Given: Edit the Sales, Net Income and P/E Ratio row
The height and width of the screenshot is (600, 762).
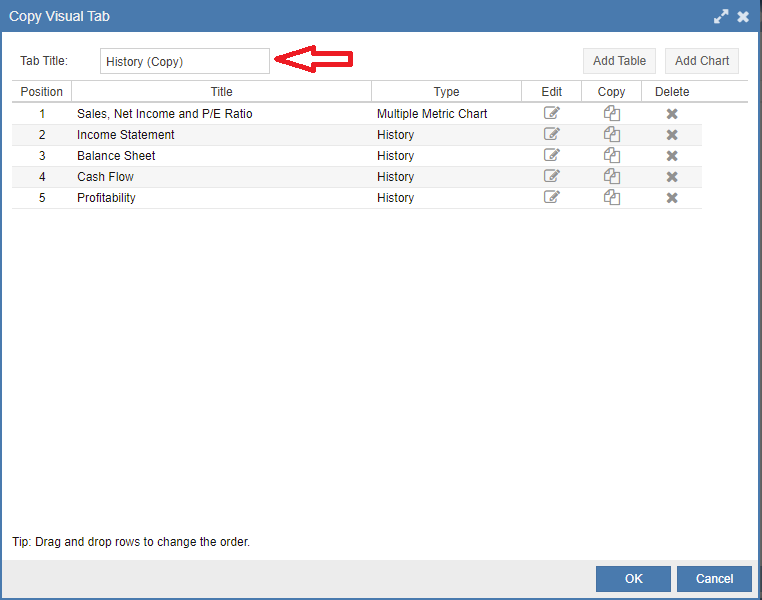Looking at the screenshot, I should 552,113.
